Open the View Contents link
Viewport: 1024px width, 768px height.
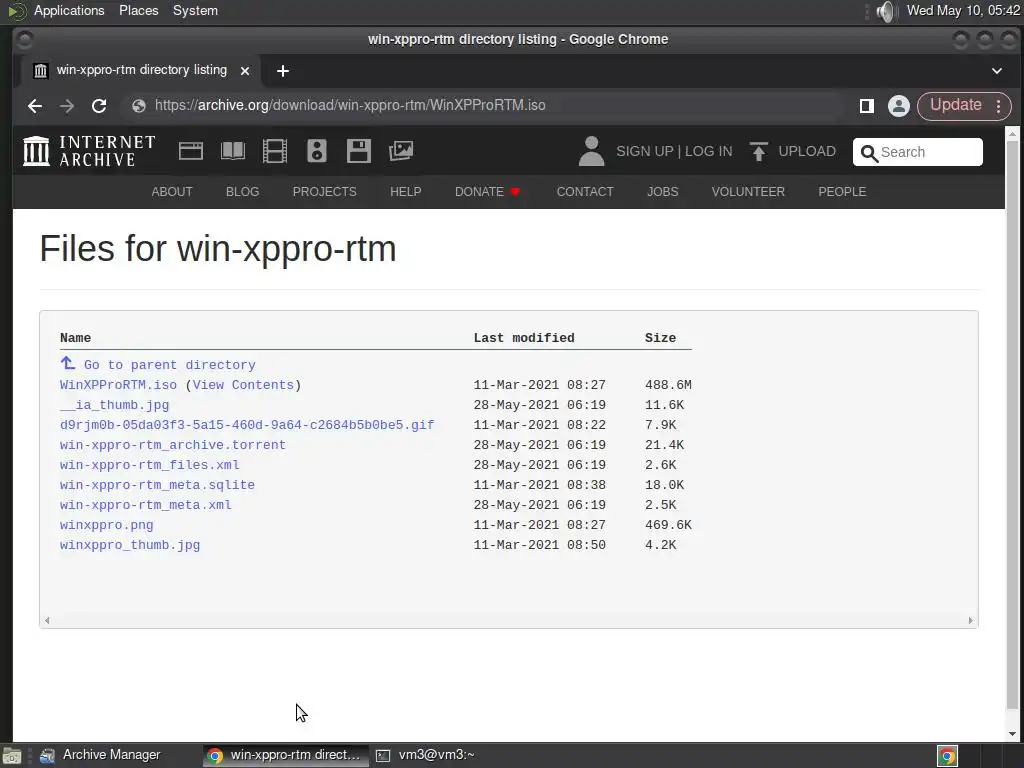[243, 385]
